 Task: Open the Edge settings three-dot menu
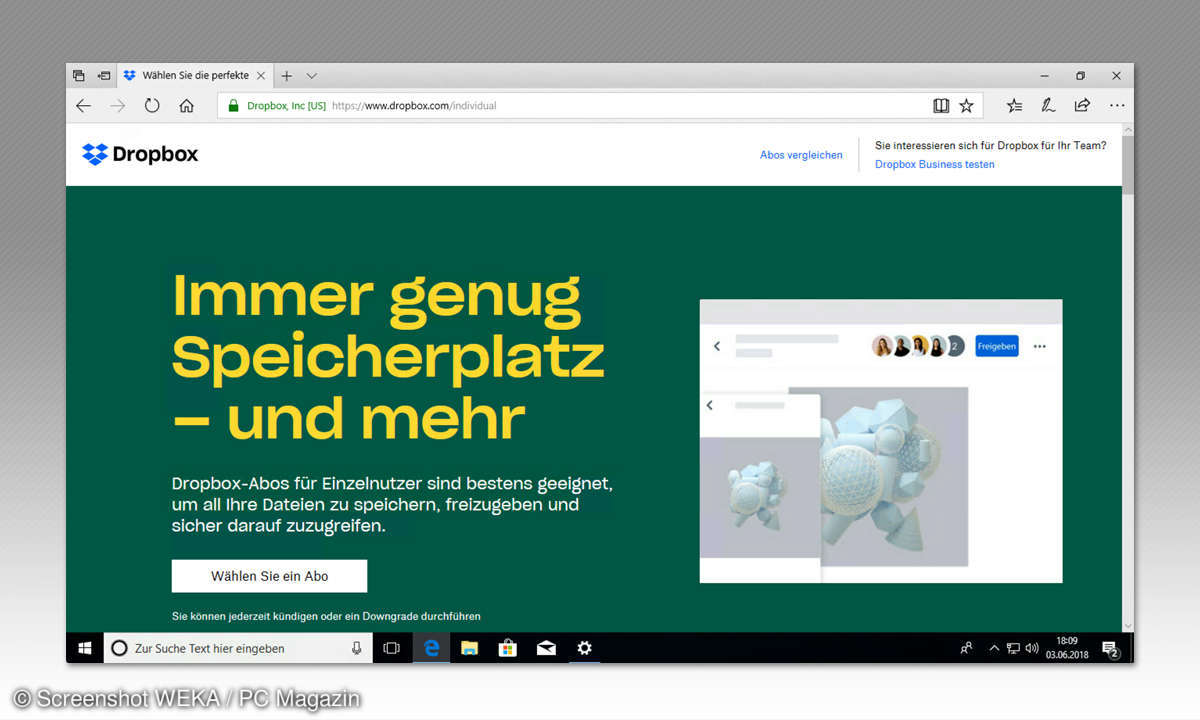coord(1116,105)
